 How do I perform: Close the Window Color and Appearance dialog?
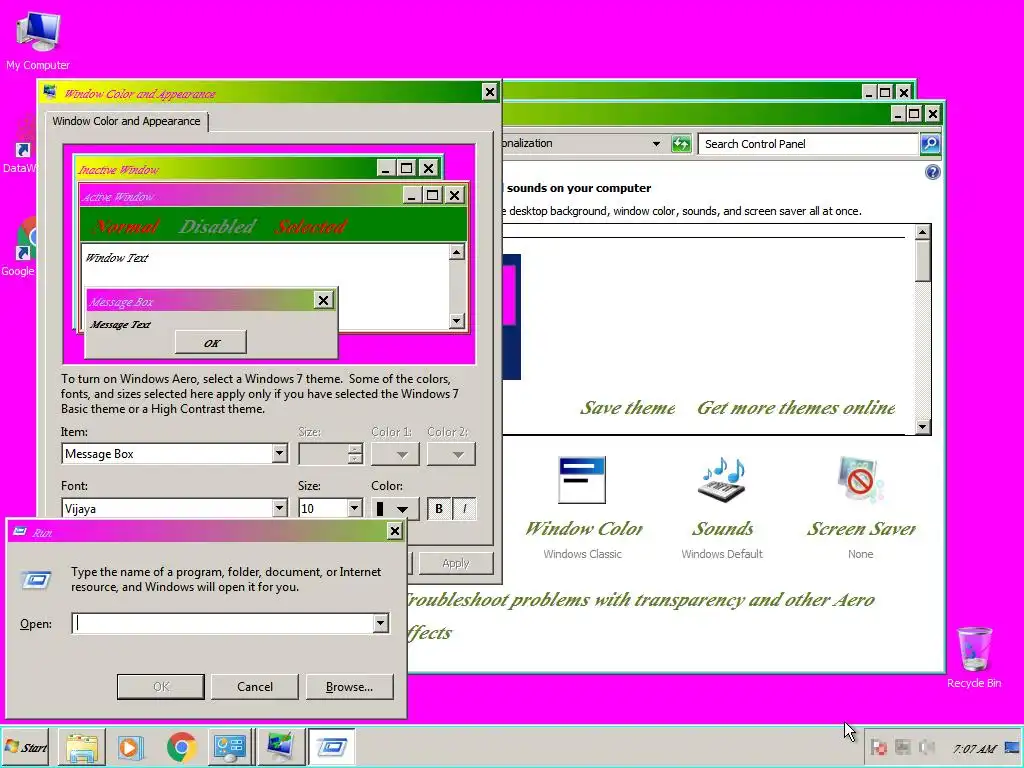490,92
